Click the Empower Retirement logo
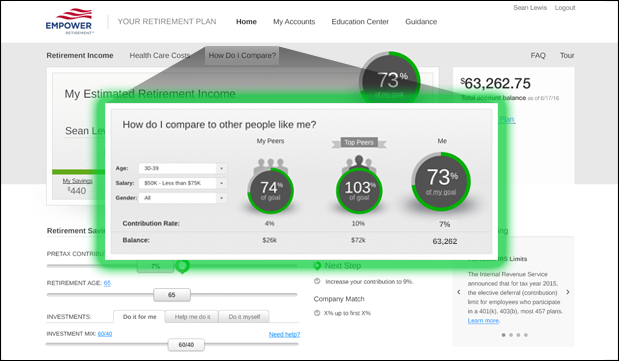619x361 pixels. [x=70, y=22]
